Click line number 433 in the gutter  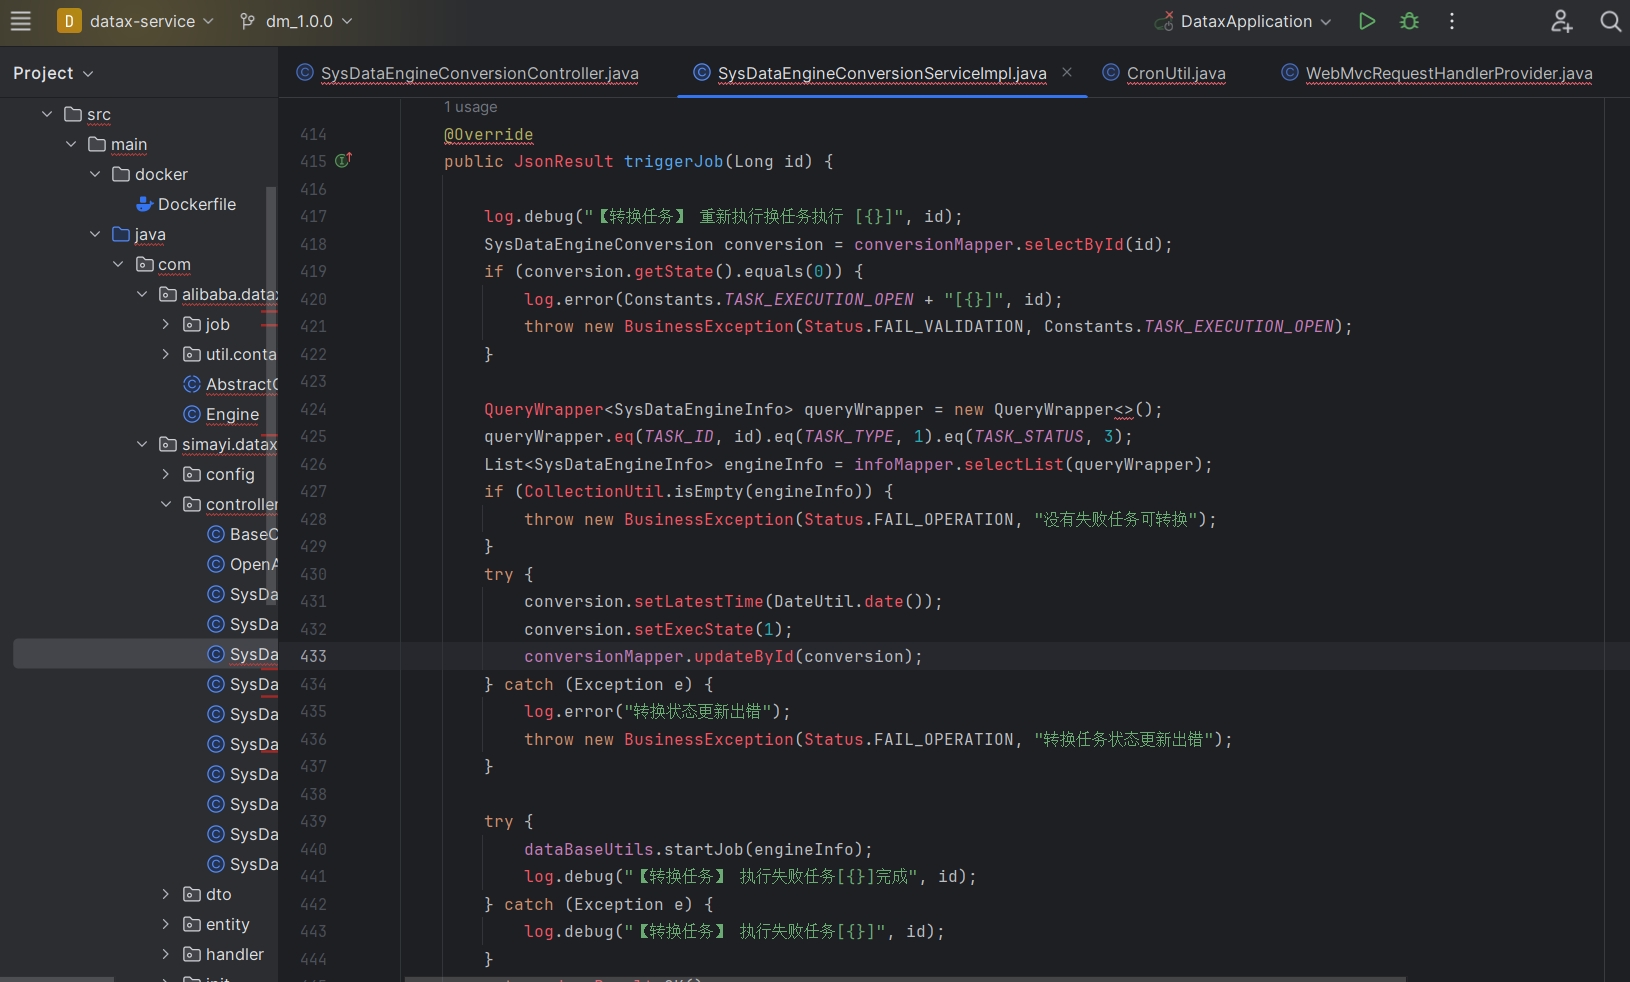(313, 656)
